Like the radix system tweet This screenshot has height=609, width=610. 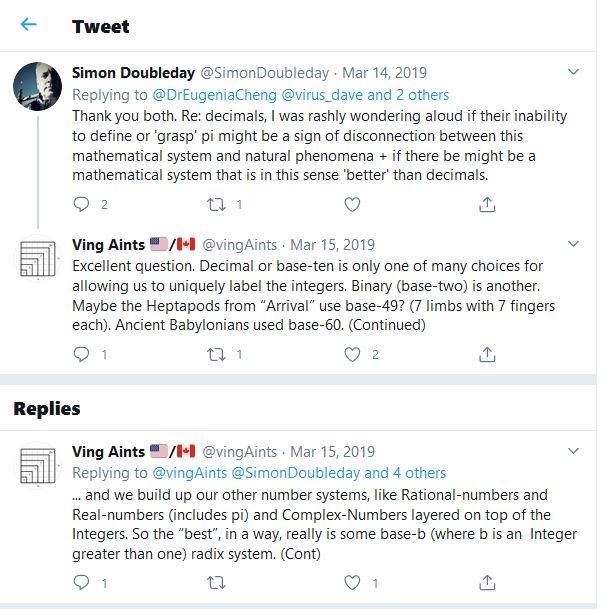pos(352,581)
